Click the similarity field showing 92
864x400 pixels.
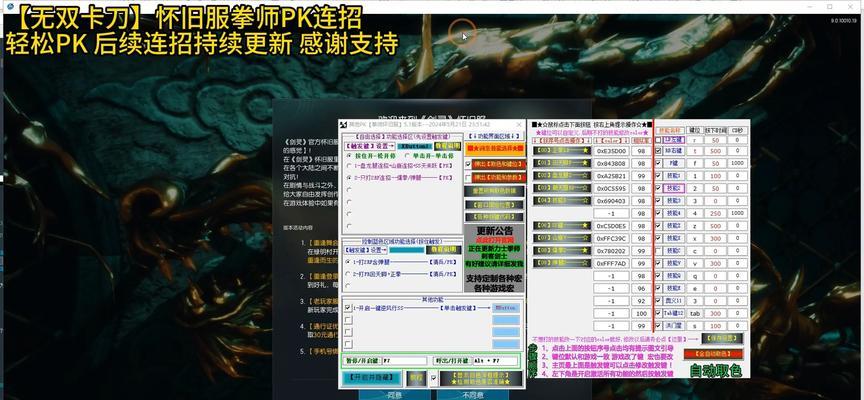(x=641, y=301)
